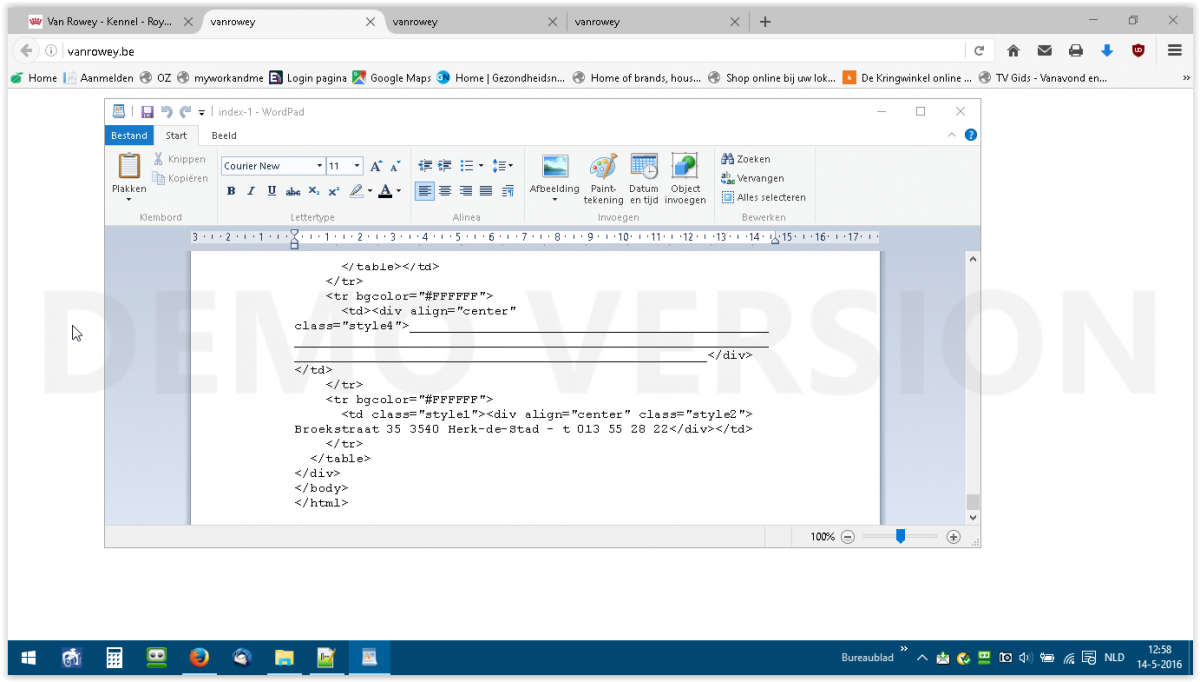
Task: Toggle Strikethrough formatting
Action: tap(293, 191)
